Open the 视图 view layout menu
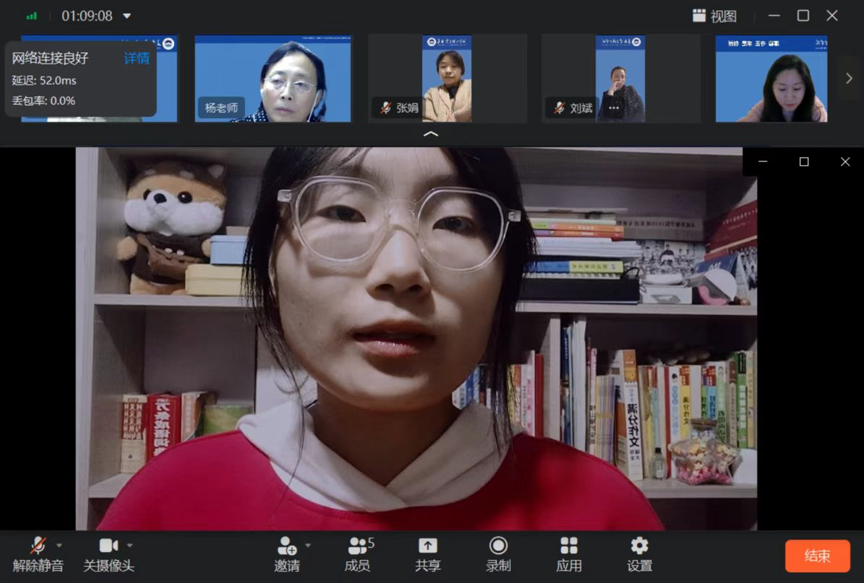The width and height of the screenshot is (864, 583). tap(714, 16)
